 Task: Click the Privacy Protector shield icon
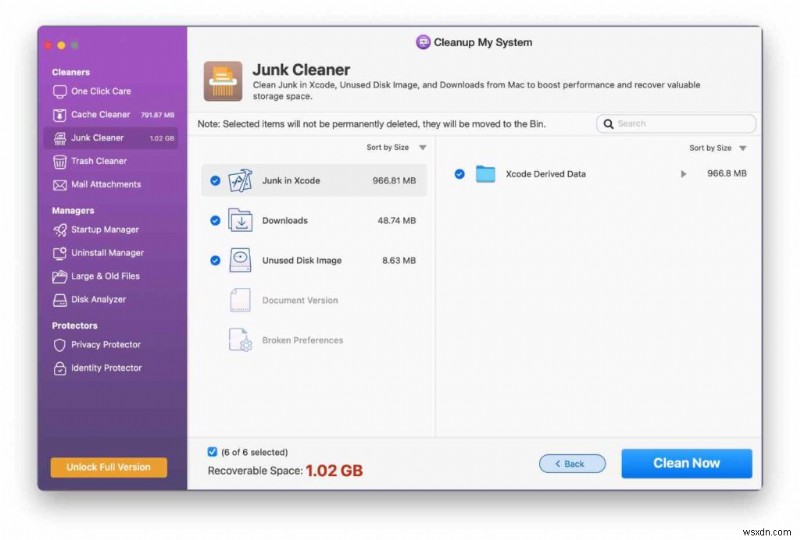pyautogui.click(x=60, y=345)
